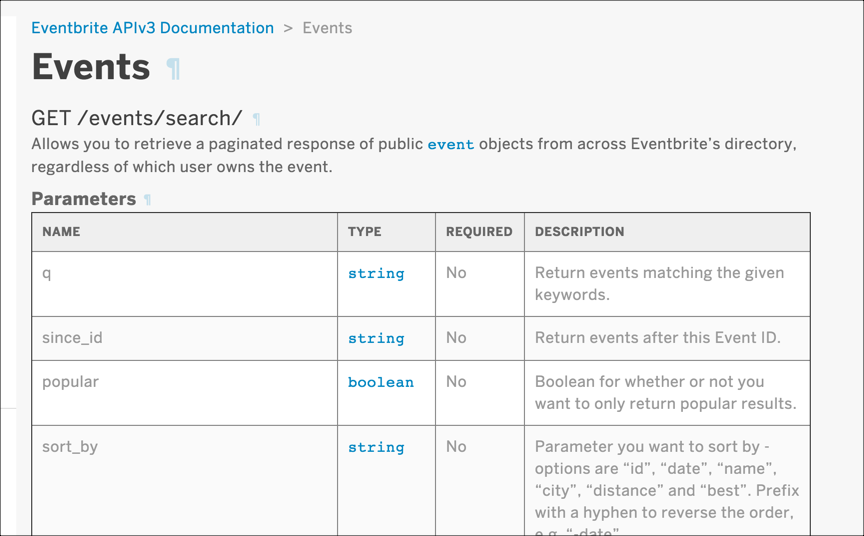This screenshot has height=536, width=864.
Task: Open the Eventbrite APIv3 Documentation breadcrumb link
Action: point(152,28)
